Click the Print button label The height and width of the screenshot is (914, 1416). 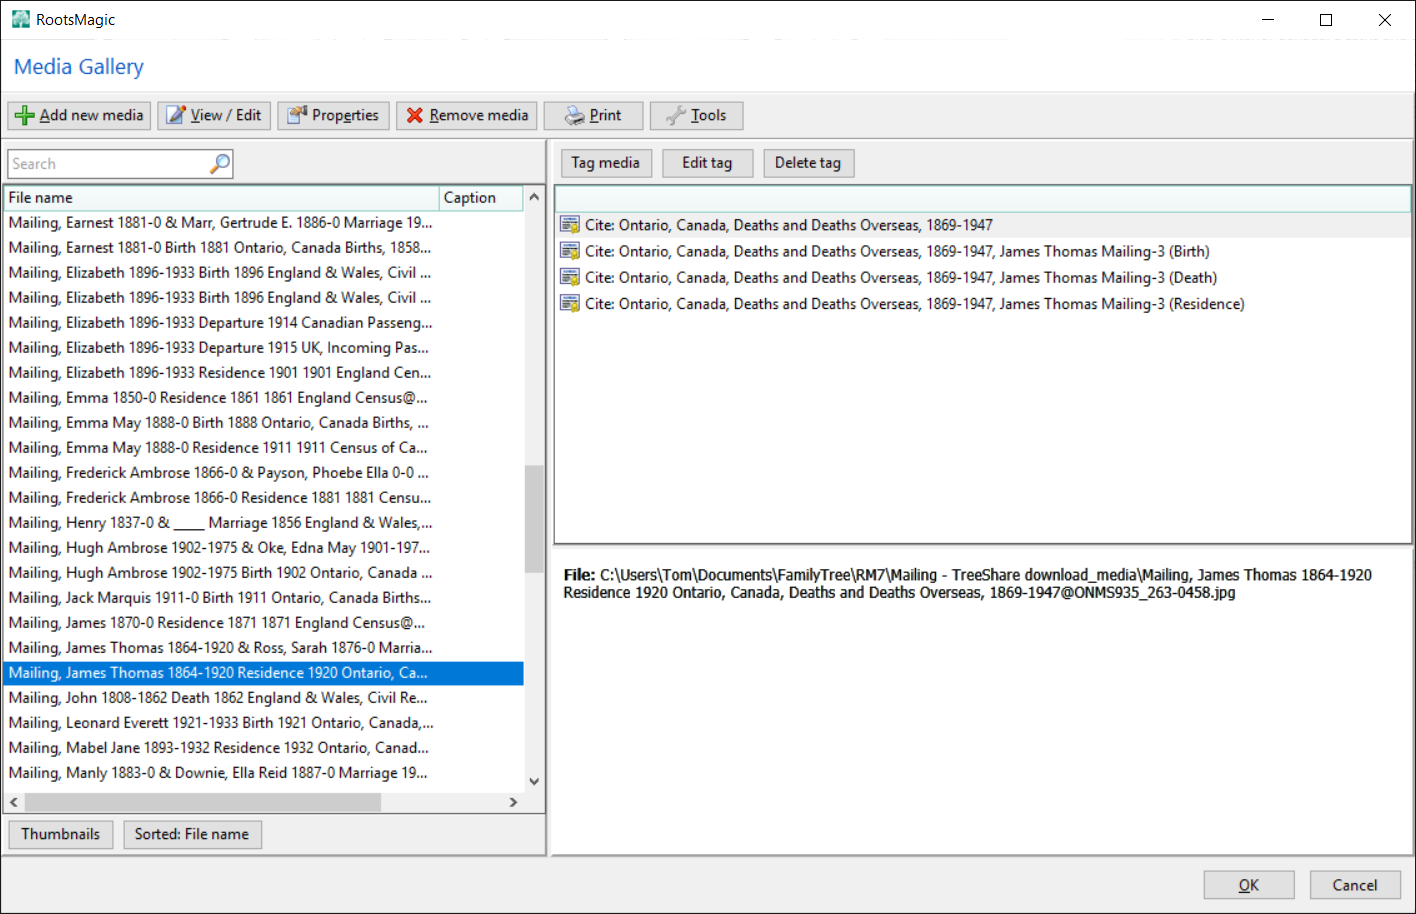[605, 115]
